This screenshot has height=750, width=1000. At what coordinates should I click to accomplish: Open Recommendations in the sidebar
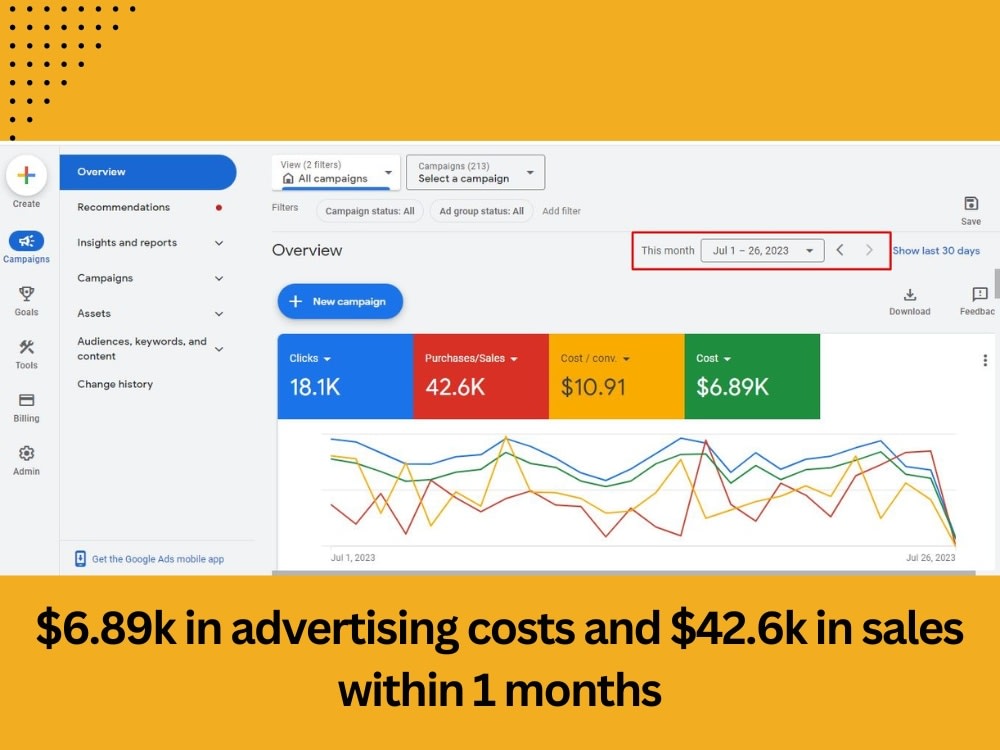124,207
